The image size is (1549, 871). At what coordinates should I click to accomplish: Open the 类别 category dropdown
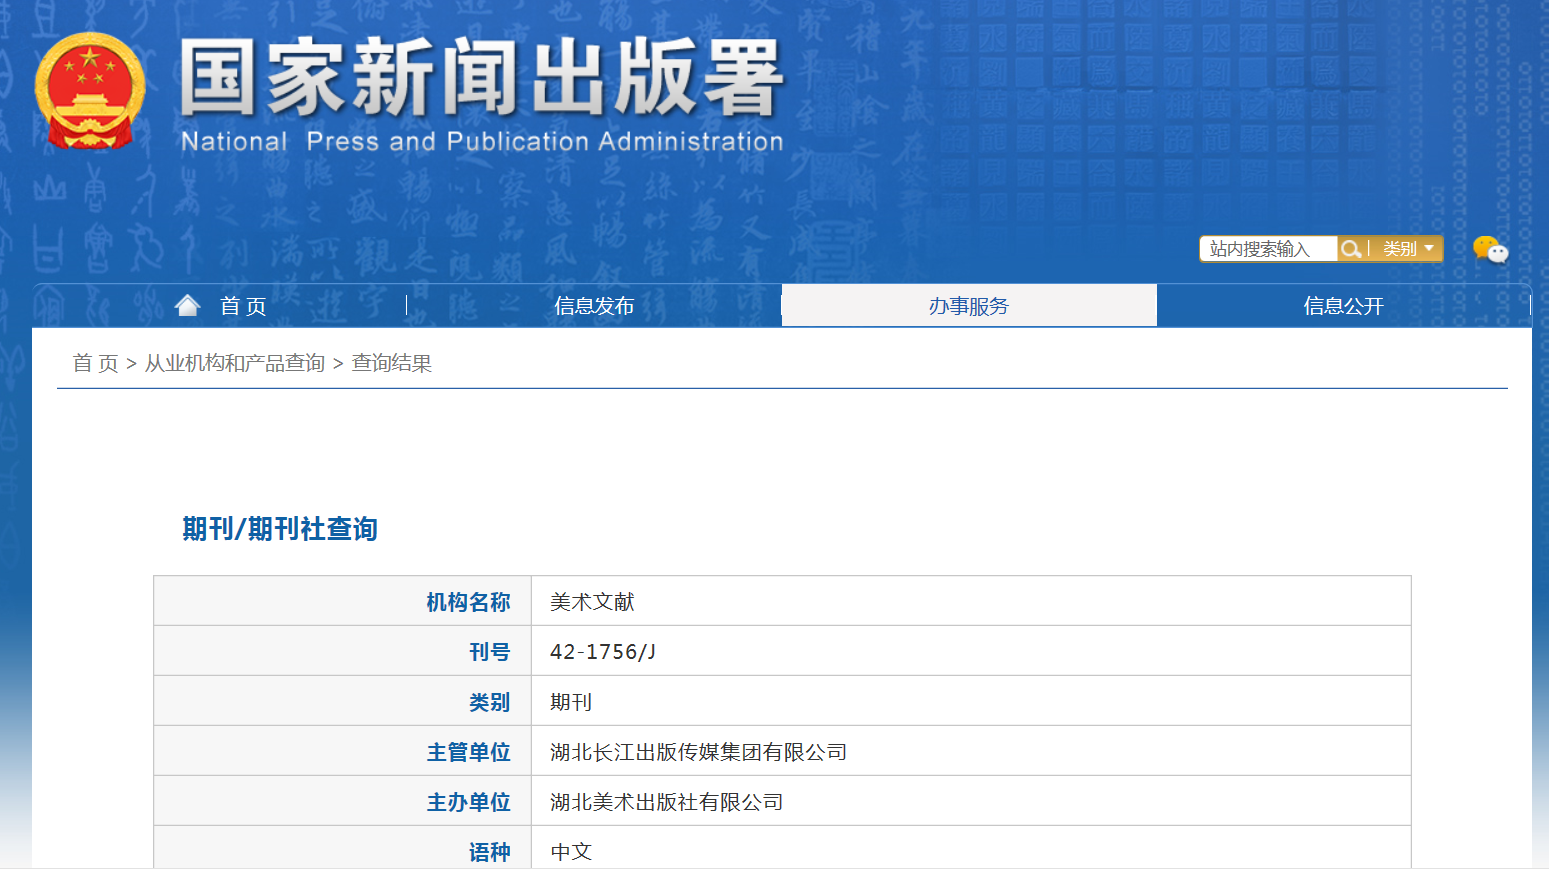(x=1404, y=248)
